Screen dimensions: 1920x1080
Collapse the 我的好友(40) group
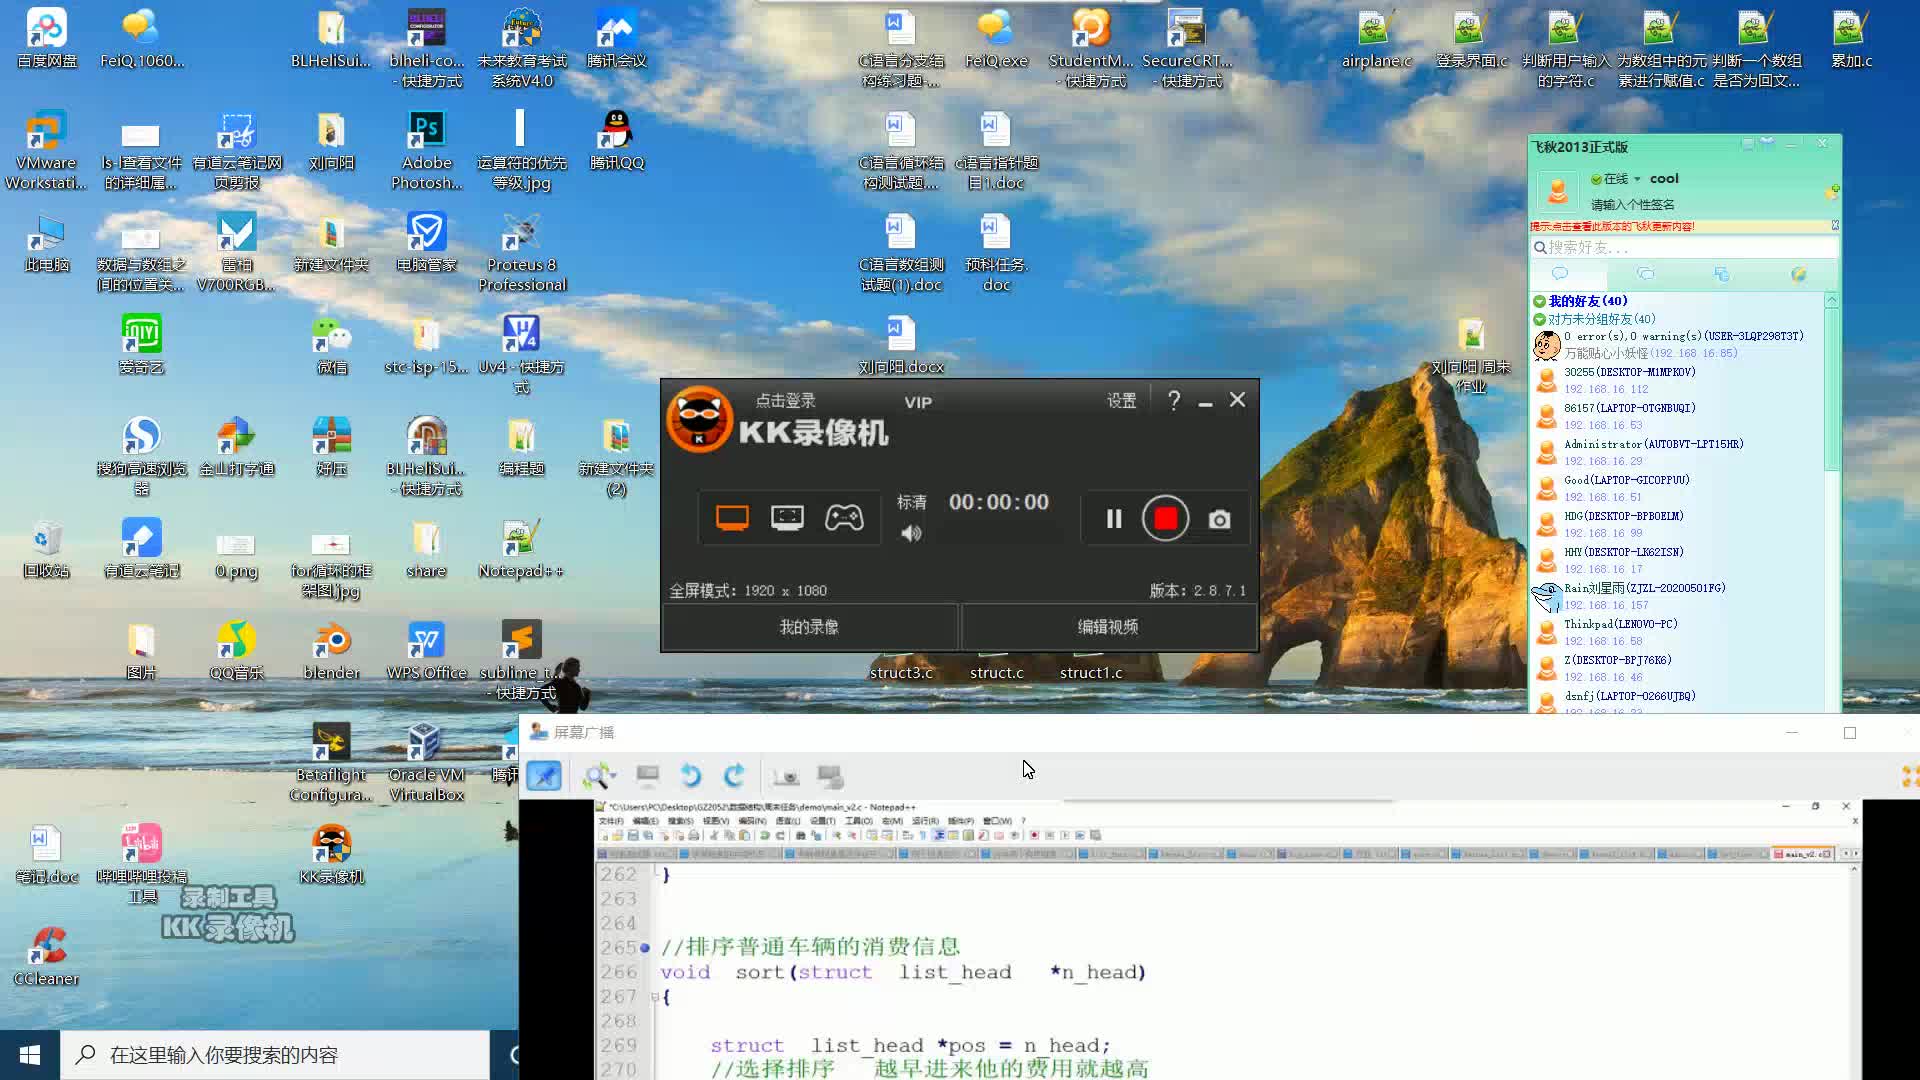pos(1541,301)
